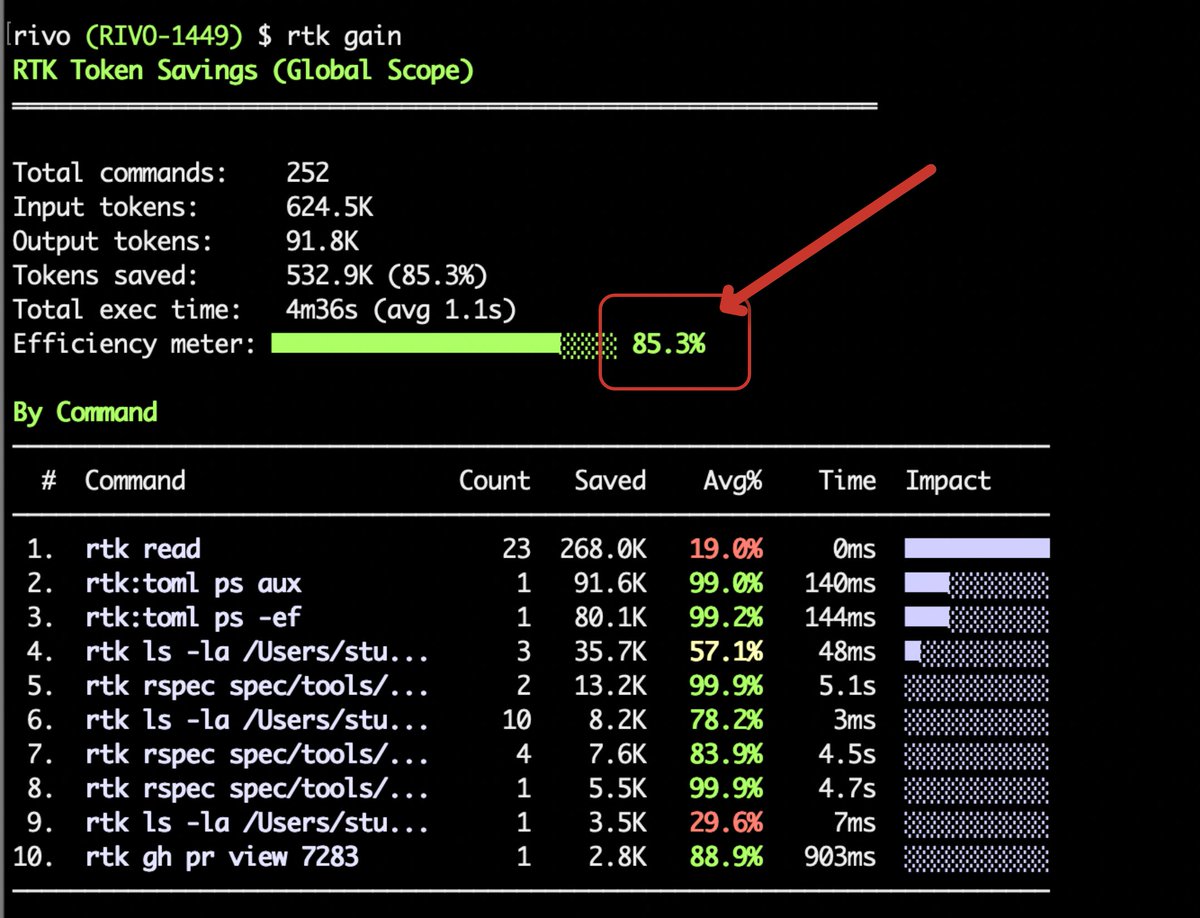
Task: Click the 903ms time value
Action: coord(840,856)
